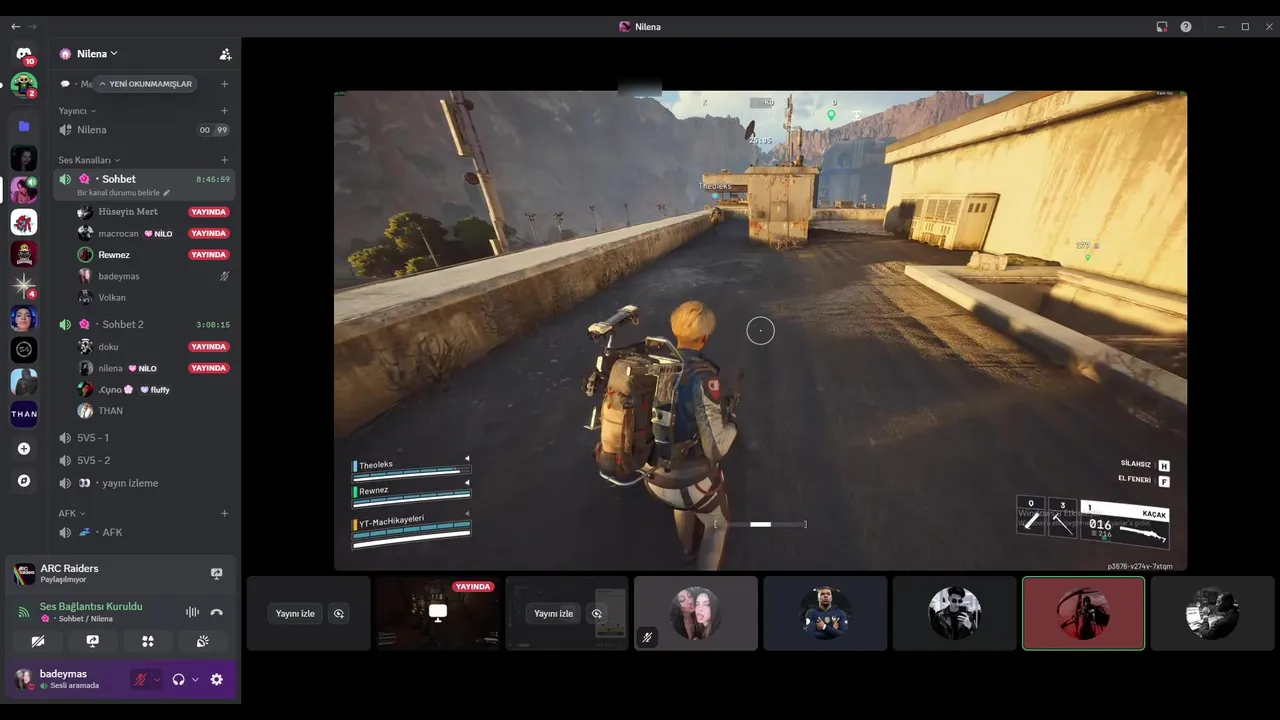The width and height of the screenshot is (1280, 720).
Task: Pop out first Yayını izle stream
Action: 338,614
